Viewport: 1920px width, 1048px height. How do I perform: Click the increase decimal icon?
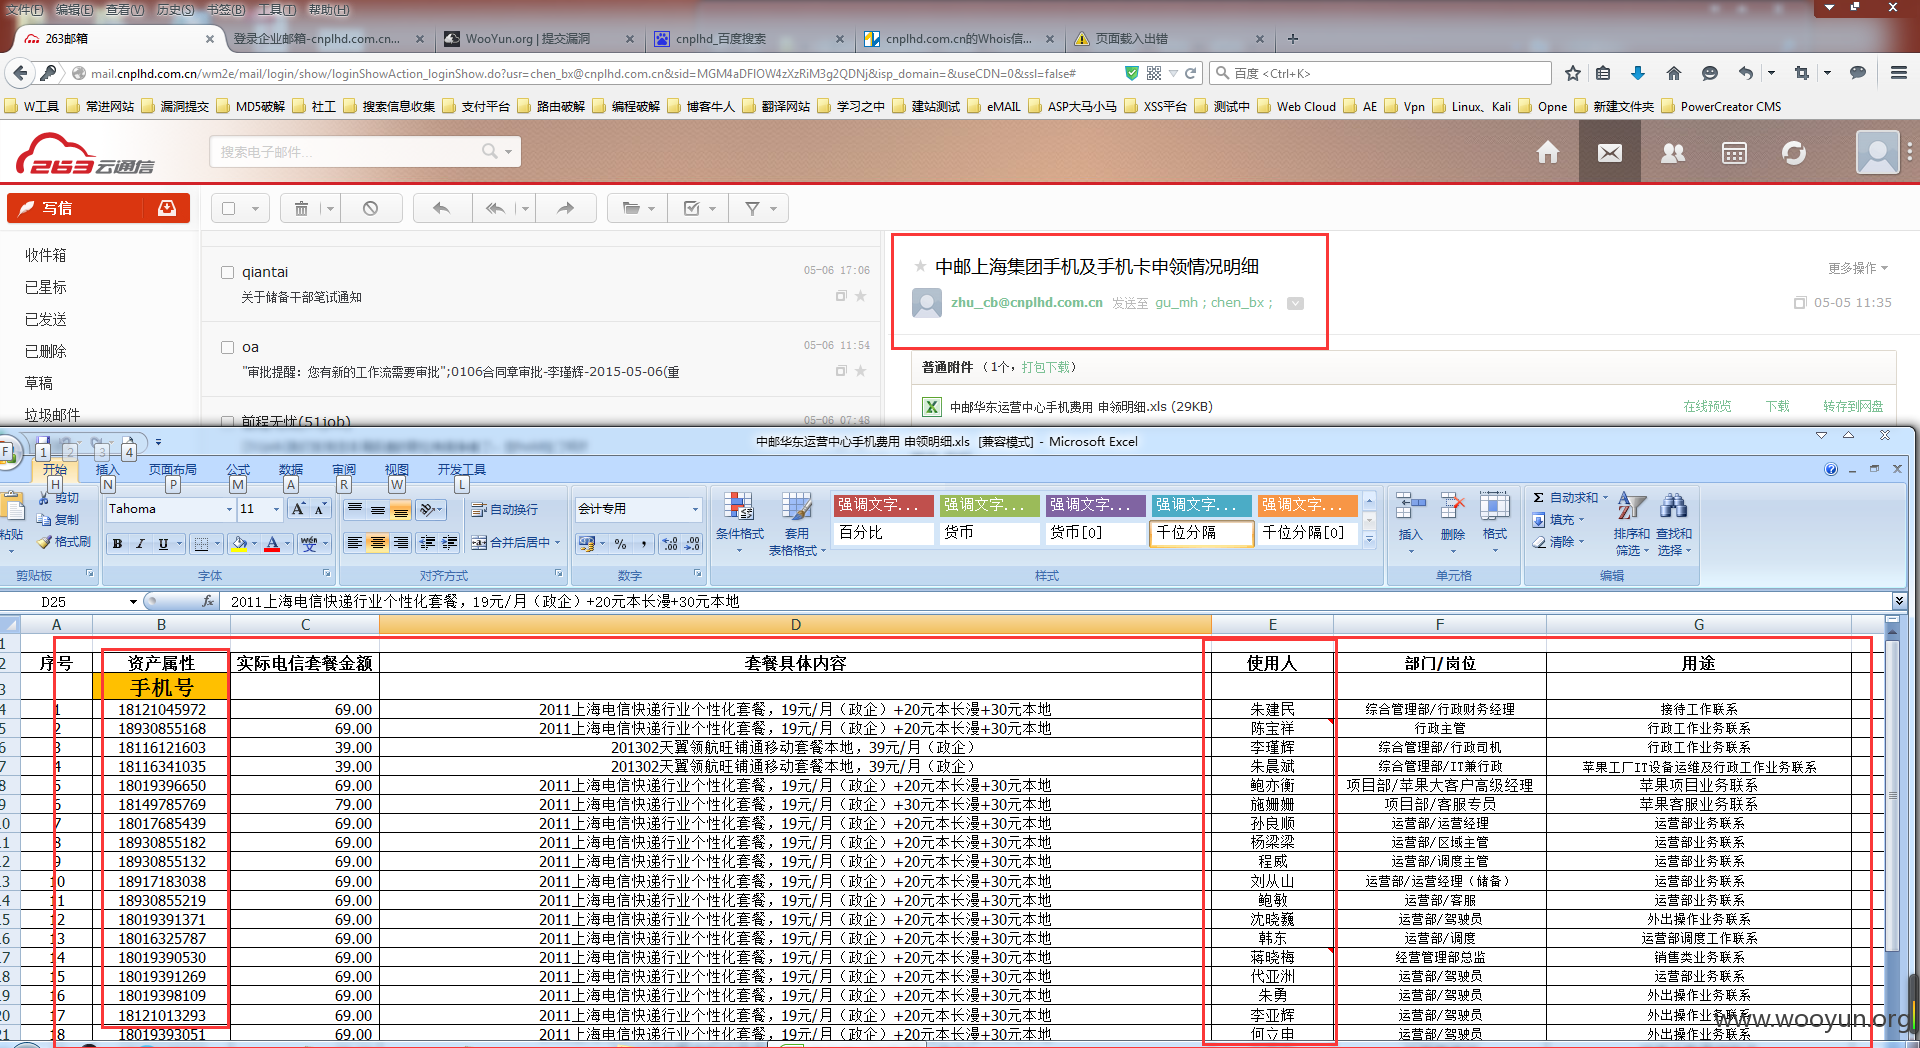click(x=669, y=544)
